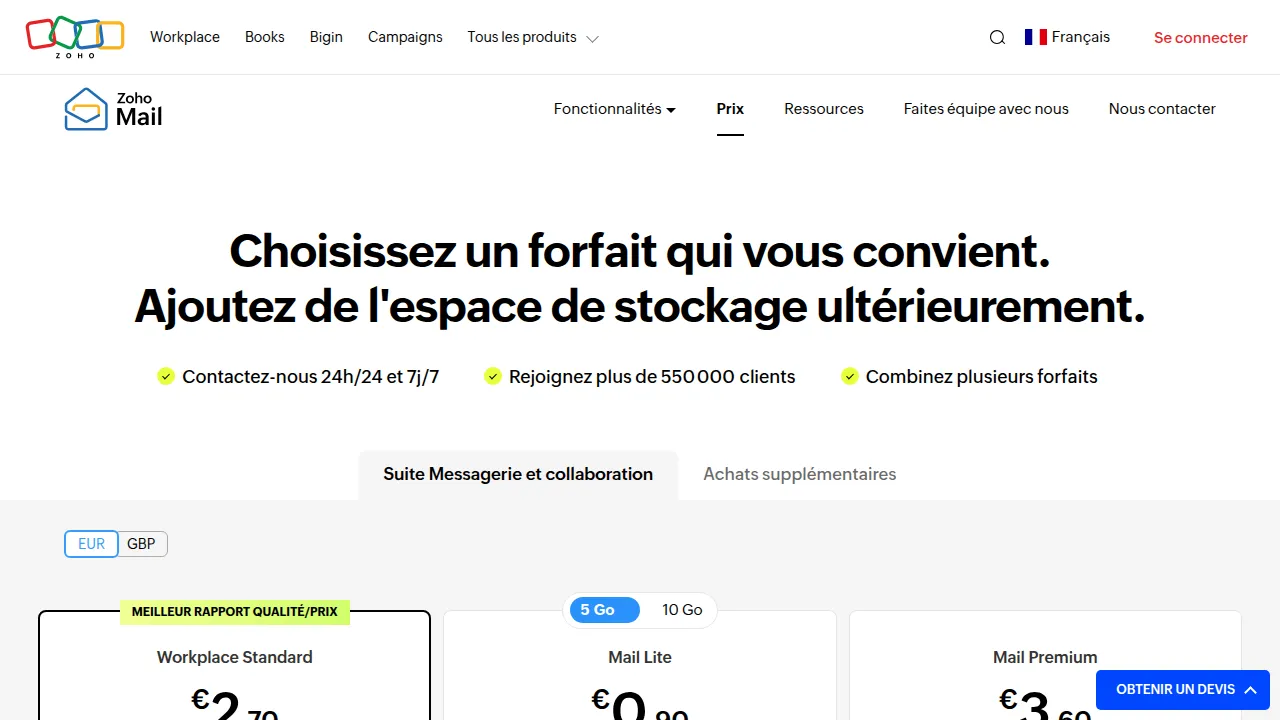Open Faites équipe avec nous
Viewport: 1280px width, 720px height.
(986, 109)
